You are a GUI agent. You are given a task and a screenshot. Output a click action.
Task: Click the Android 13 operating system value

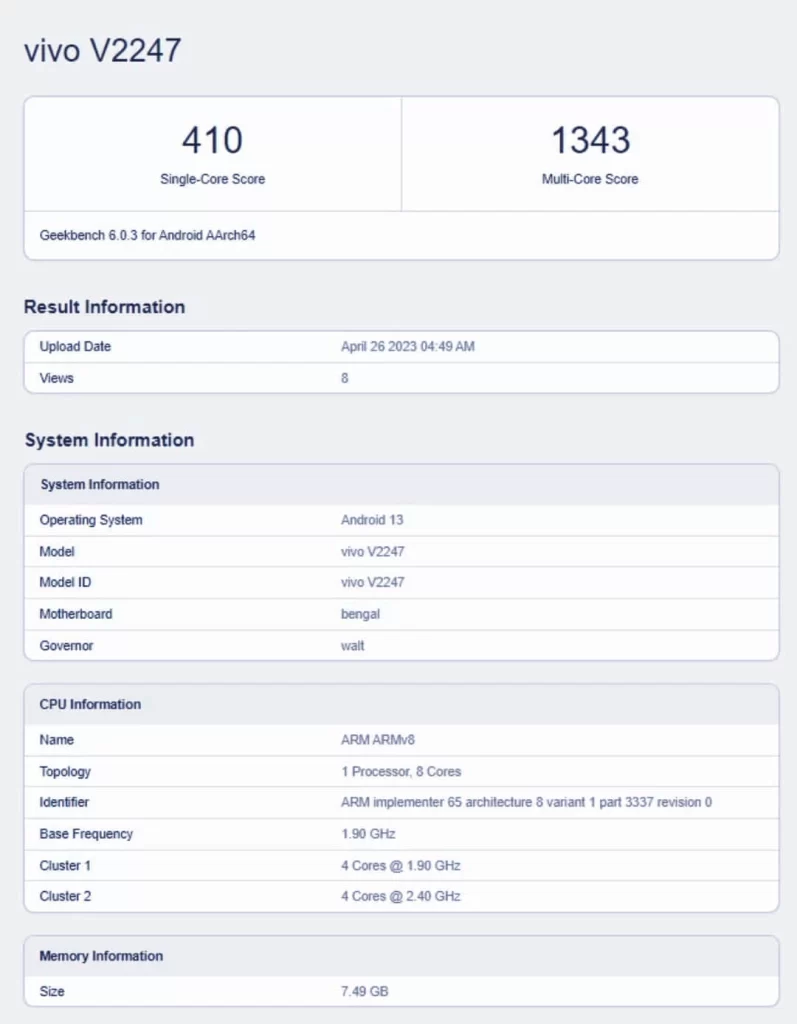pos(372,520)
